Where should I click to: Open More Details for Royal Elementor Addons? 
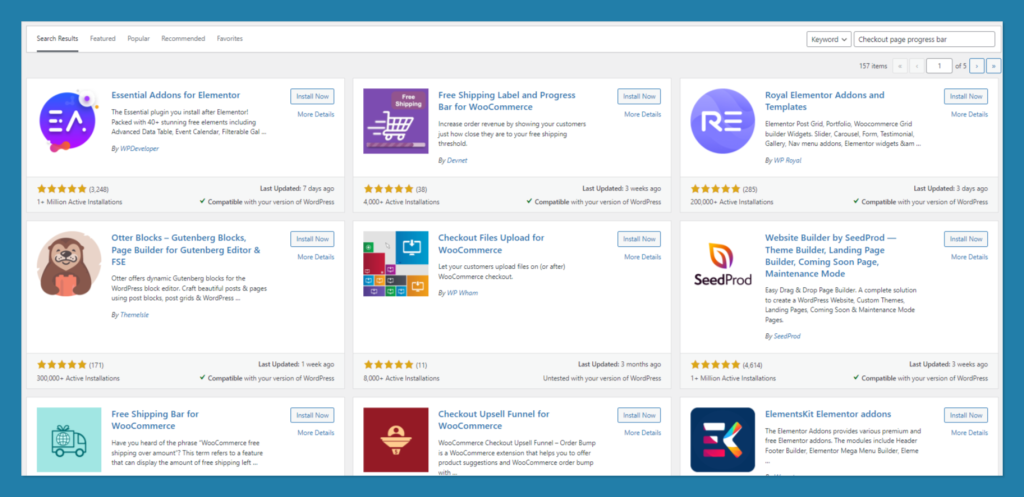(970, 114)
